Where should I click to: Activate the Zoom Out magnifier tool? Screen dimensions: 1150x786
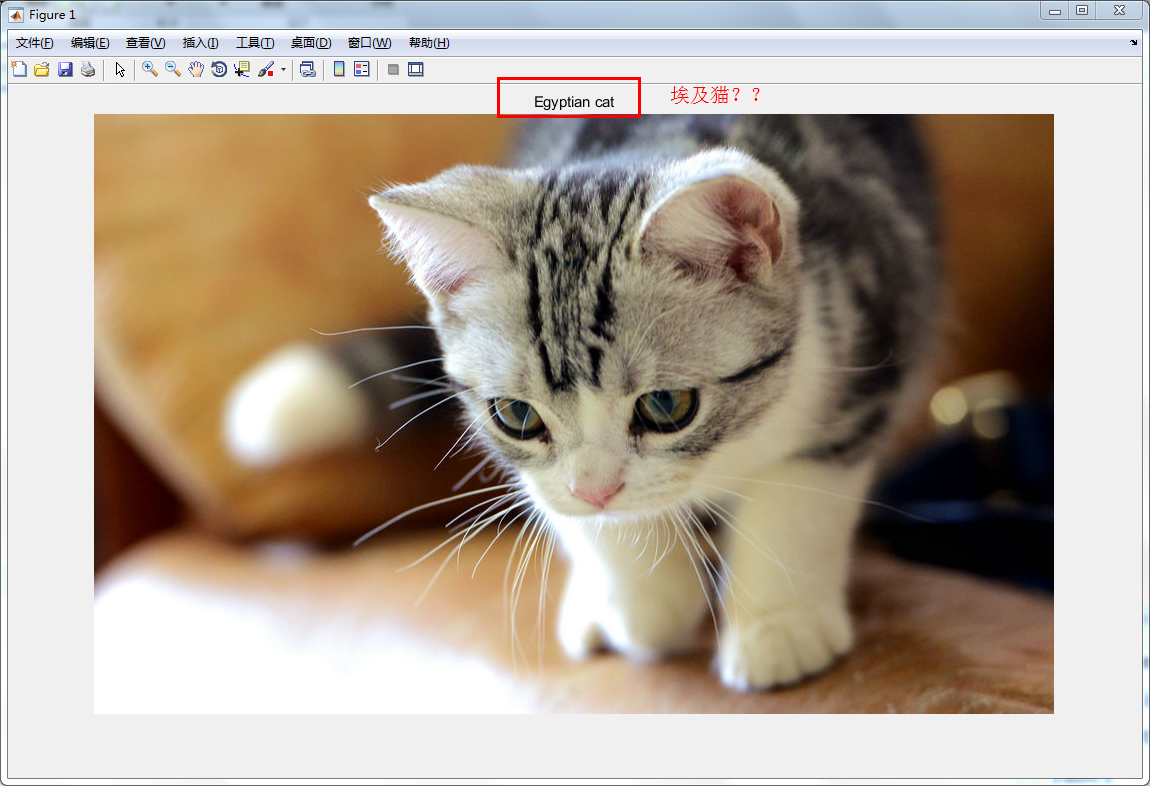tap(173, 69)
